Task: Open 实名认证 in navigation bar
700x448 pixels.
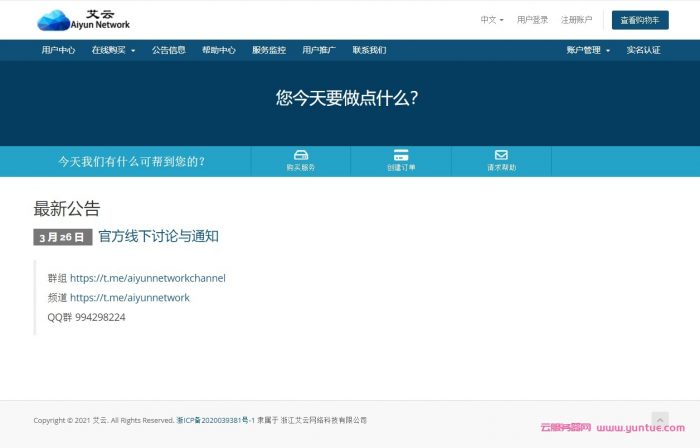Action: 643,50
